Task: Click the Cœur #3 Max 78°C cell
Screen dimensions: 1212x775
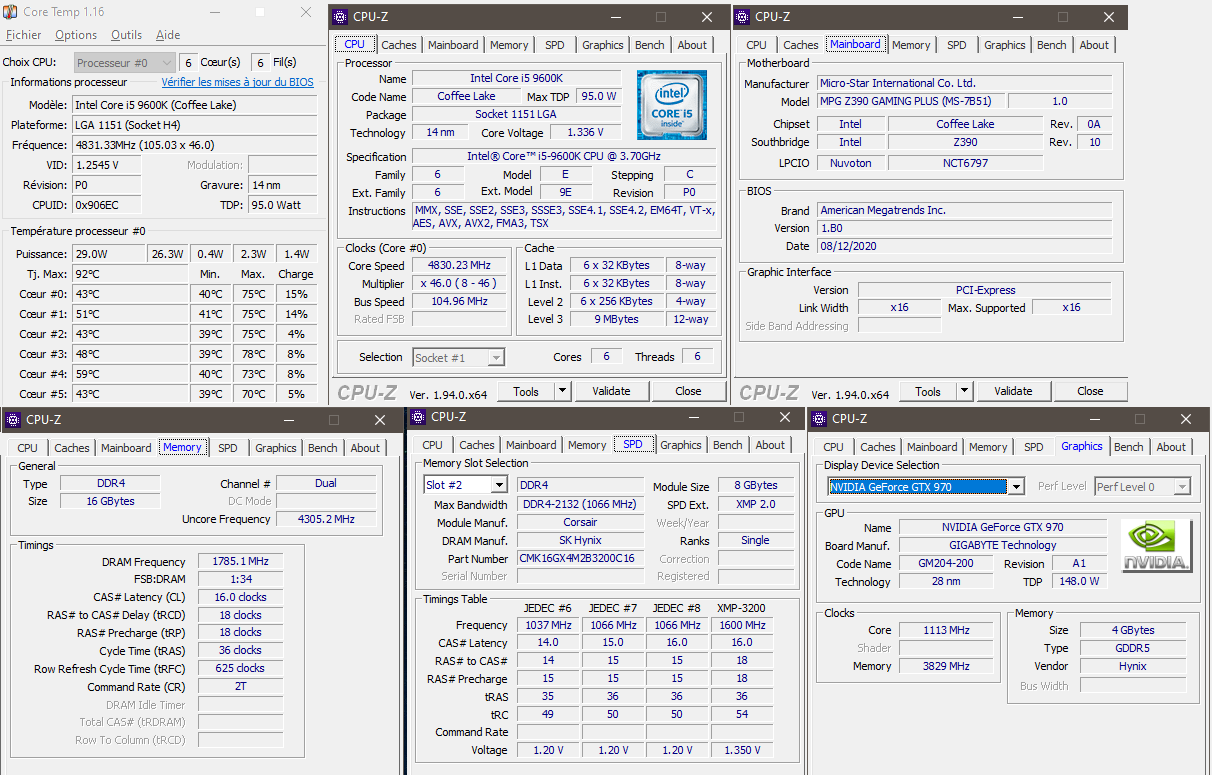Action: click(x=253, y=354)
